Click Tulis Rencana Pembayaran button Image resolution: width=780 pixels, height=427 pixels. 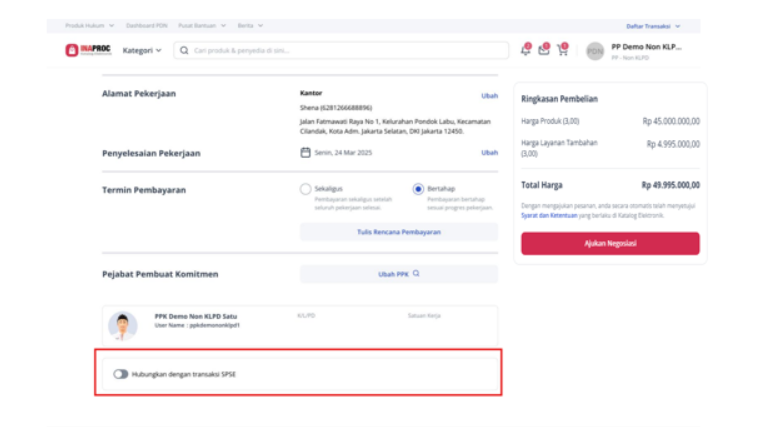pyautogui.click(x=398, y=232)
